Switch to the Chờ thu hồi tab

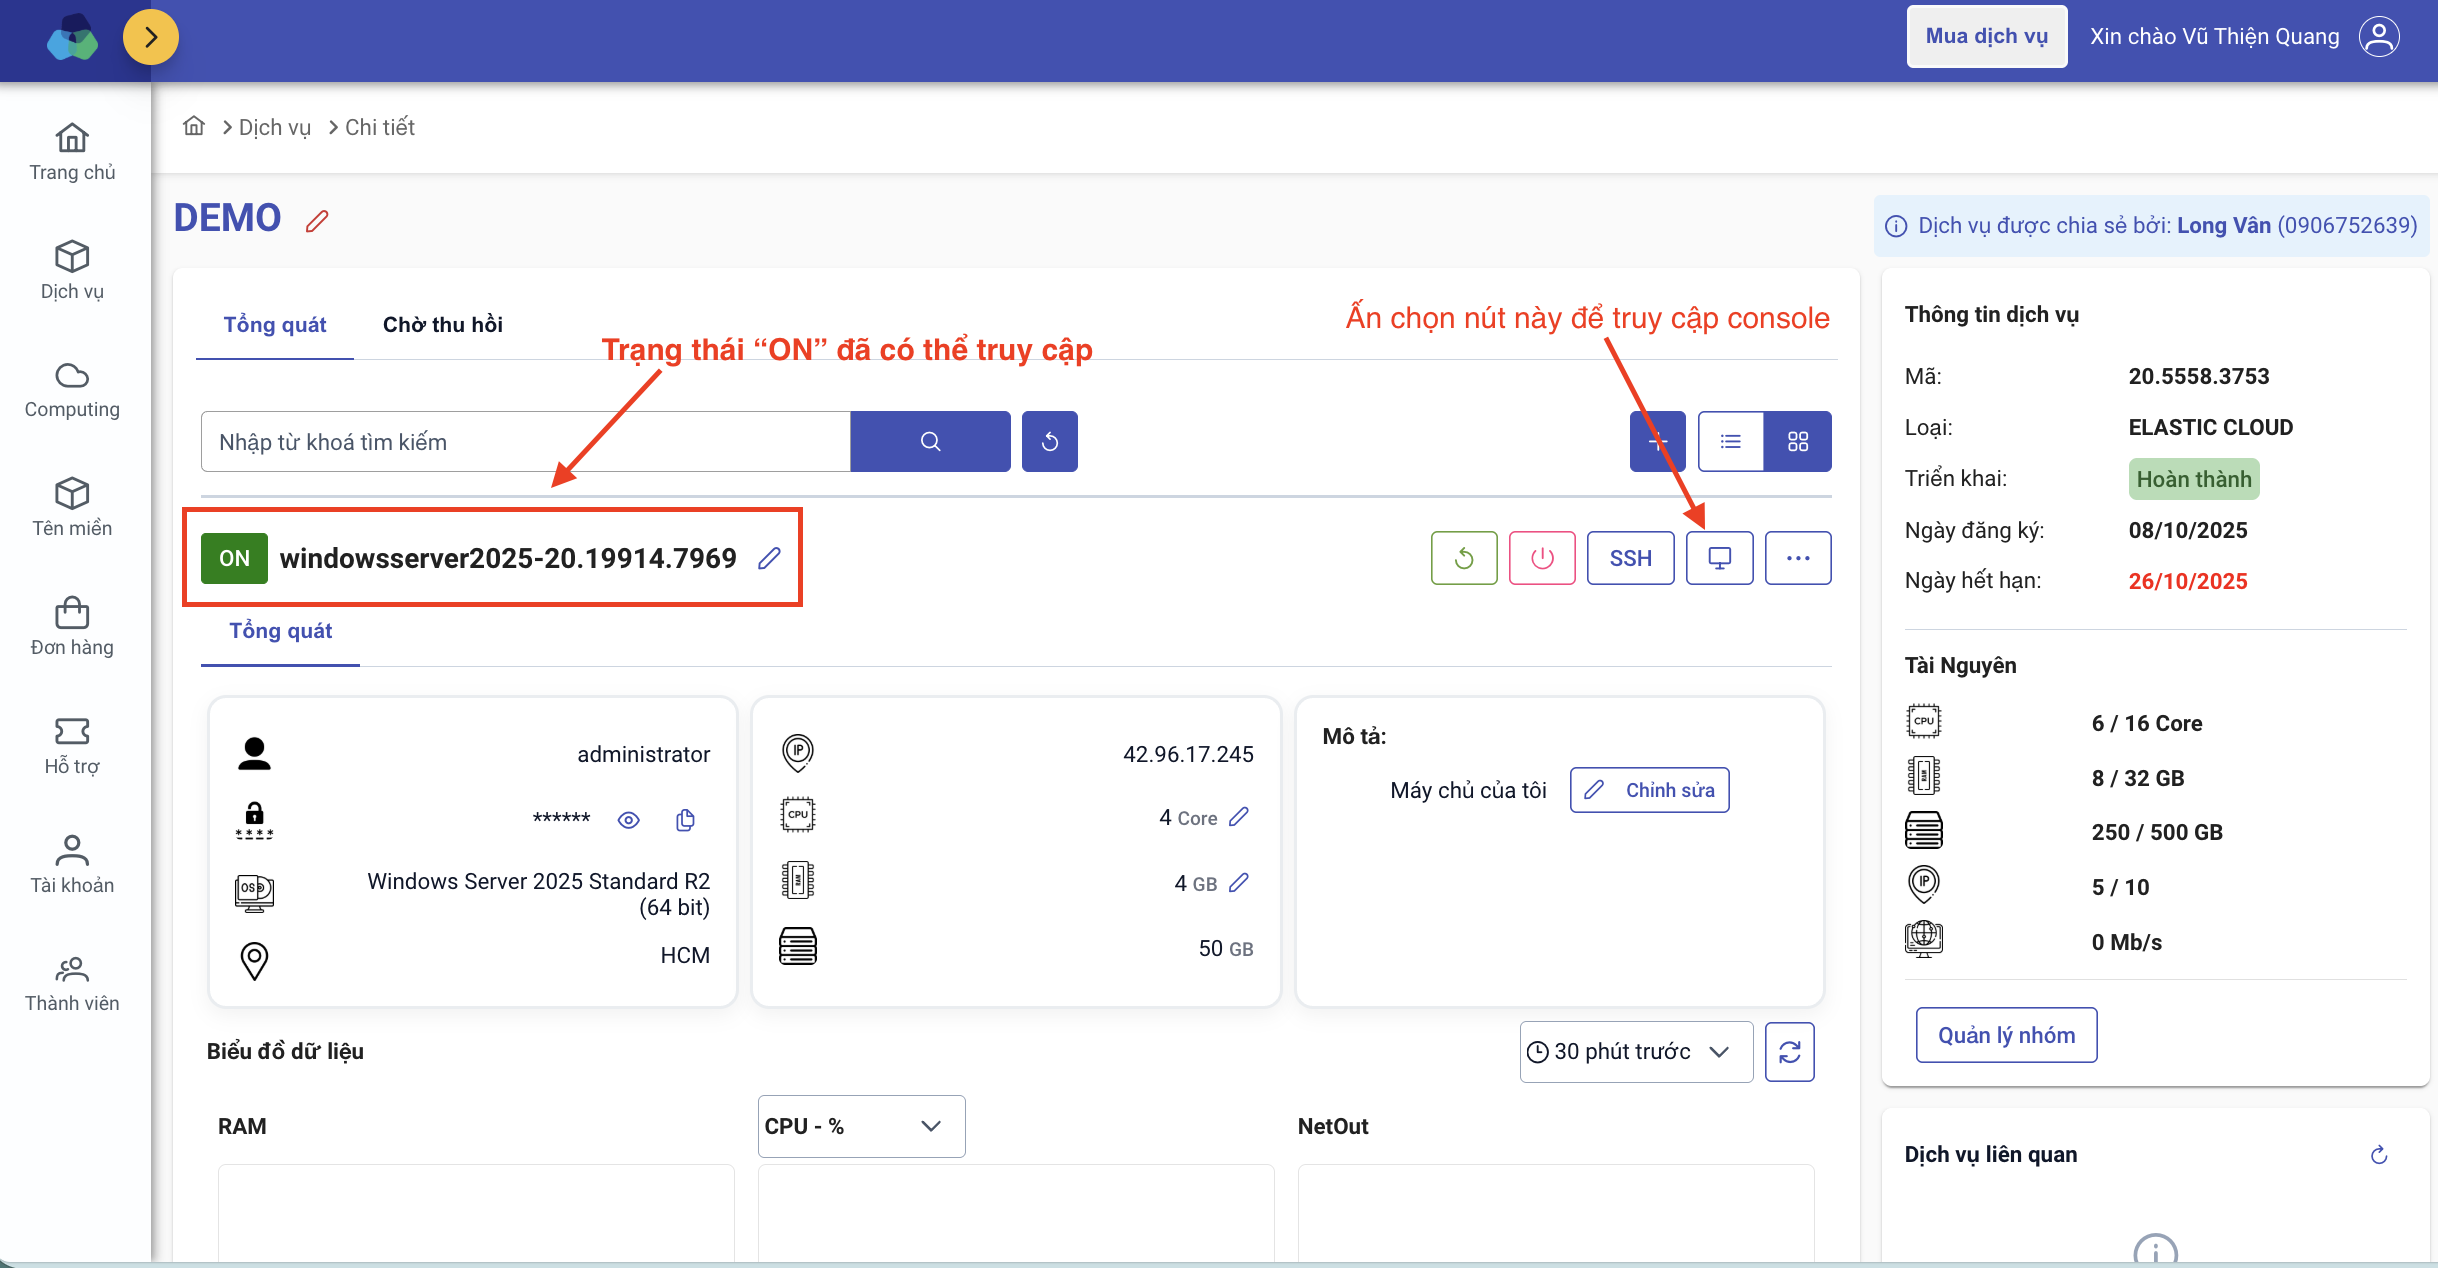tap(442, 324)
